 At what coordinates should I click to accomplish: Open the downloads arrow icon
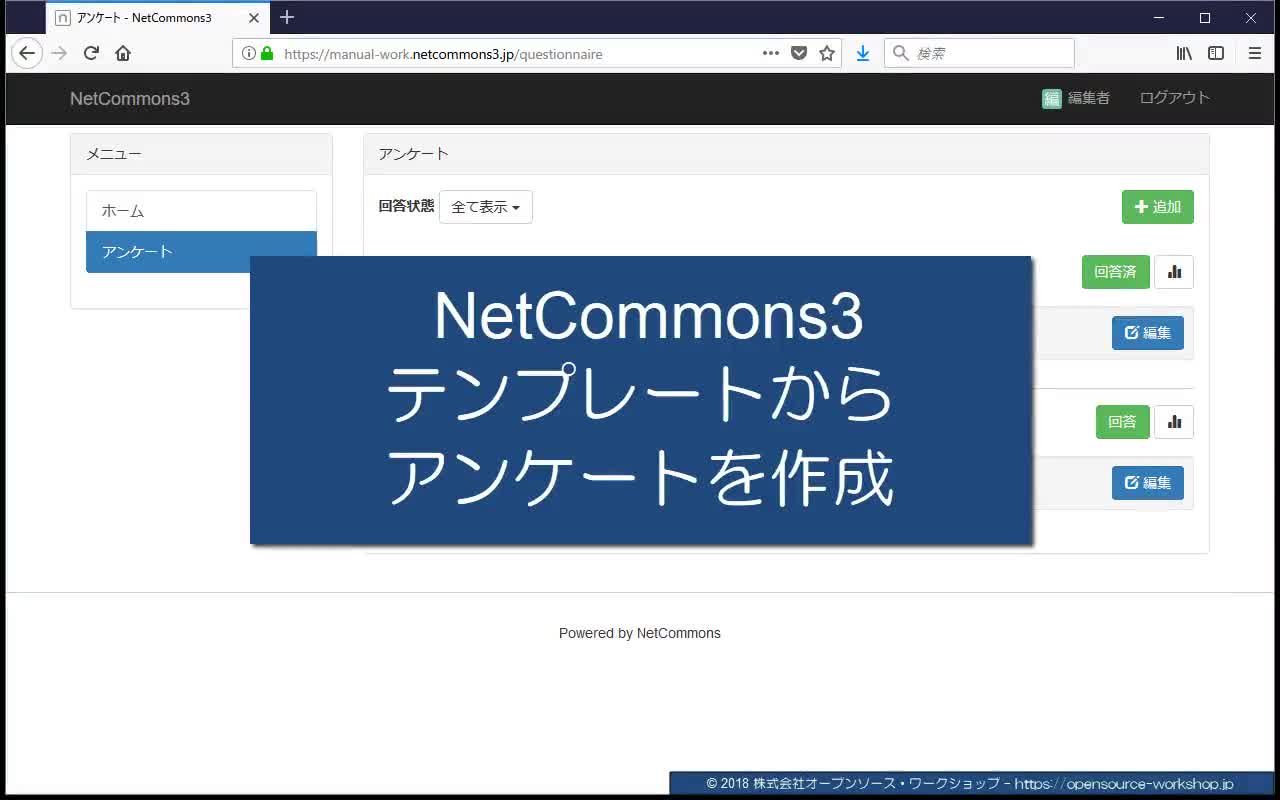pyautogui.click(x=863, y=54)
